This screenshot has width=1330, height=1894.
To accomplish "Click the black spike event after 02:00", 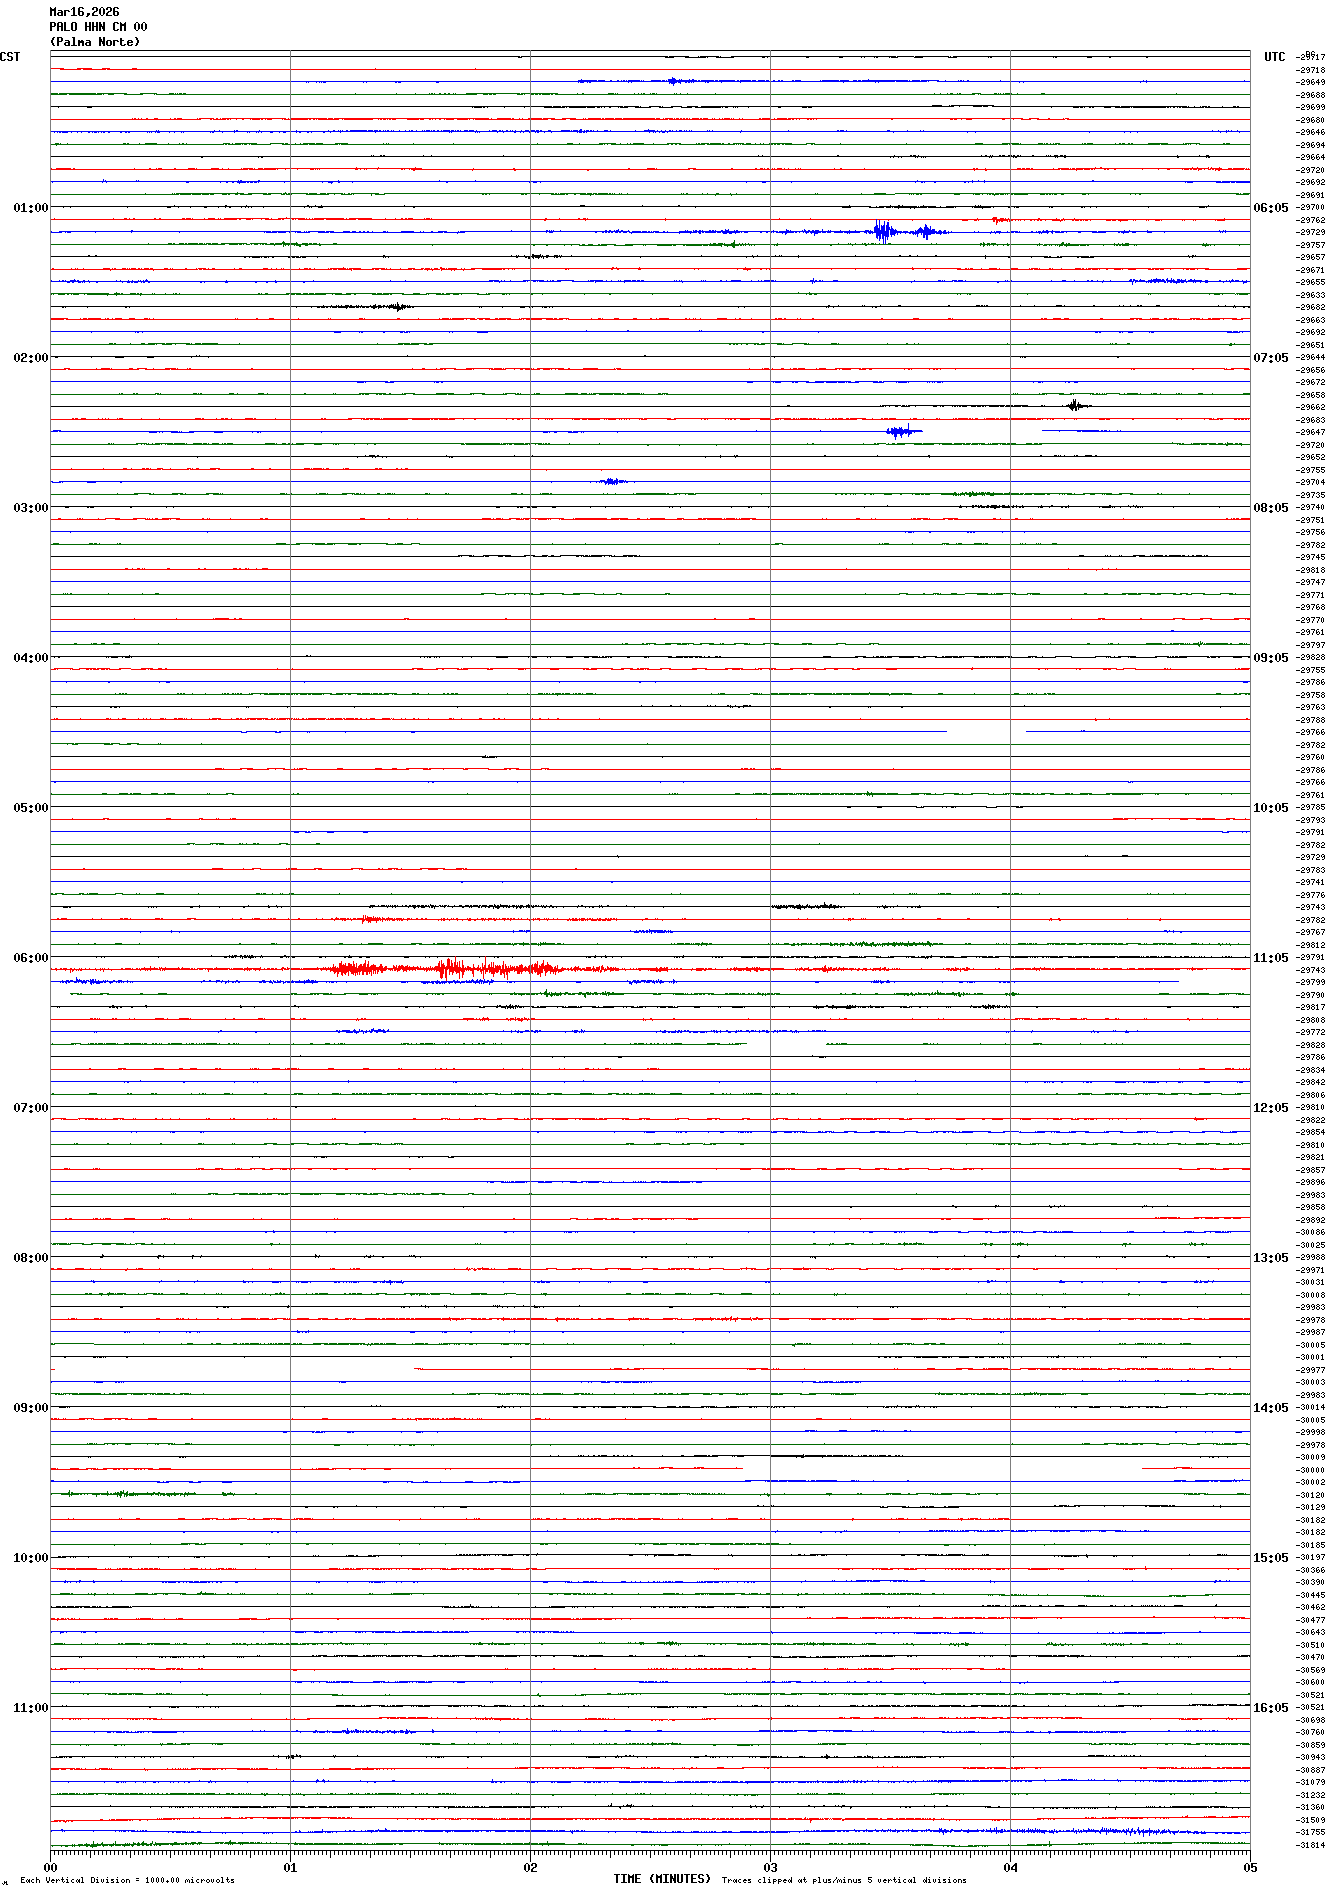I will point(1074,405).
